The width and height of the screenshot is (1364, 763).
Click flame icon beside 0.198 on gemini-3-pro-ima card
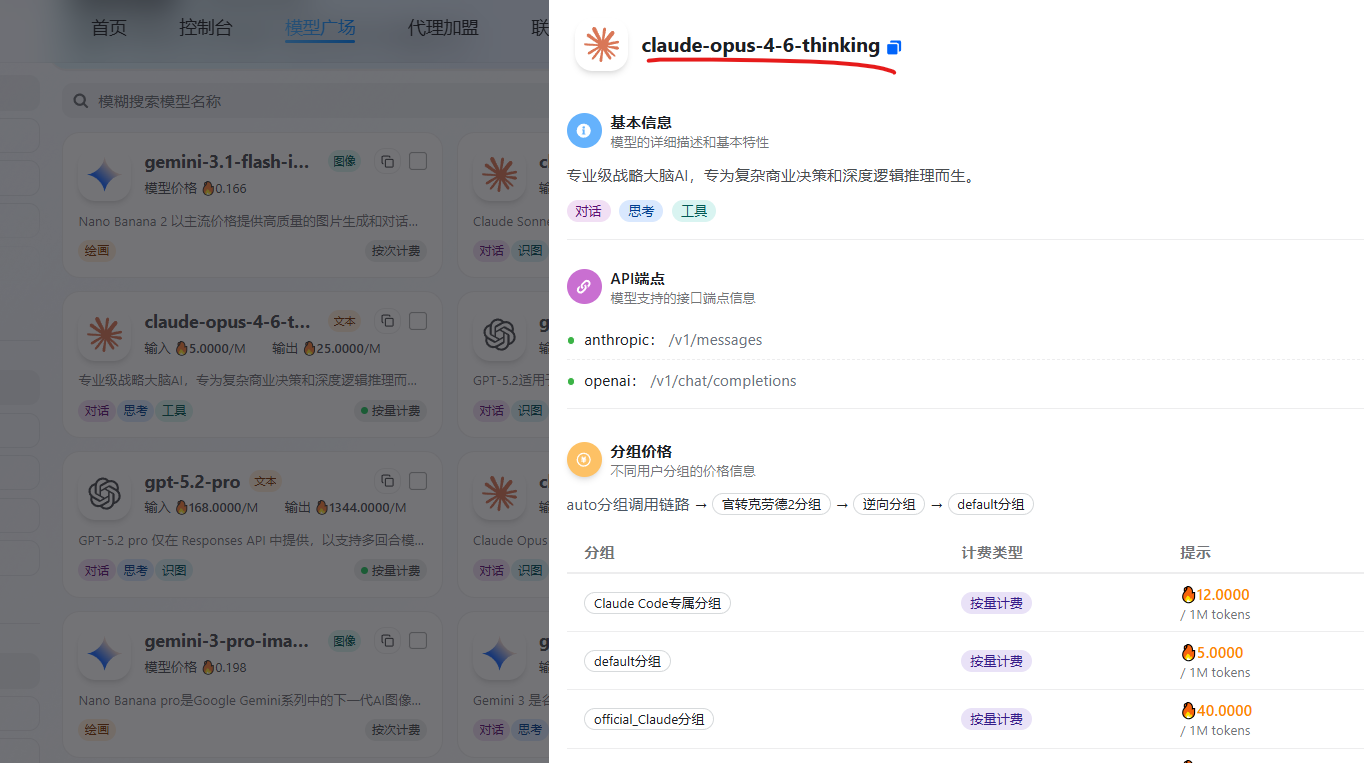pyautogui.click(x=208, y=667)
